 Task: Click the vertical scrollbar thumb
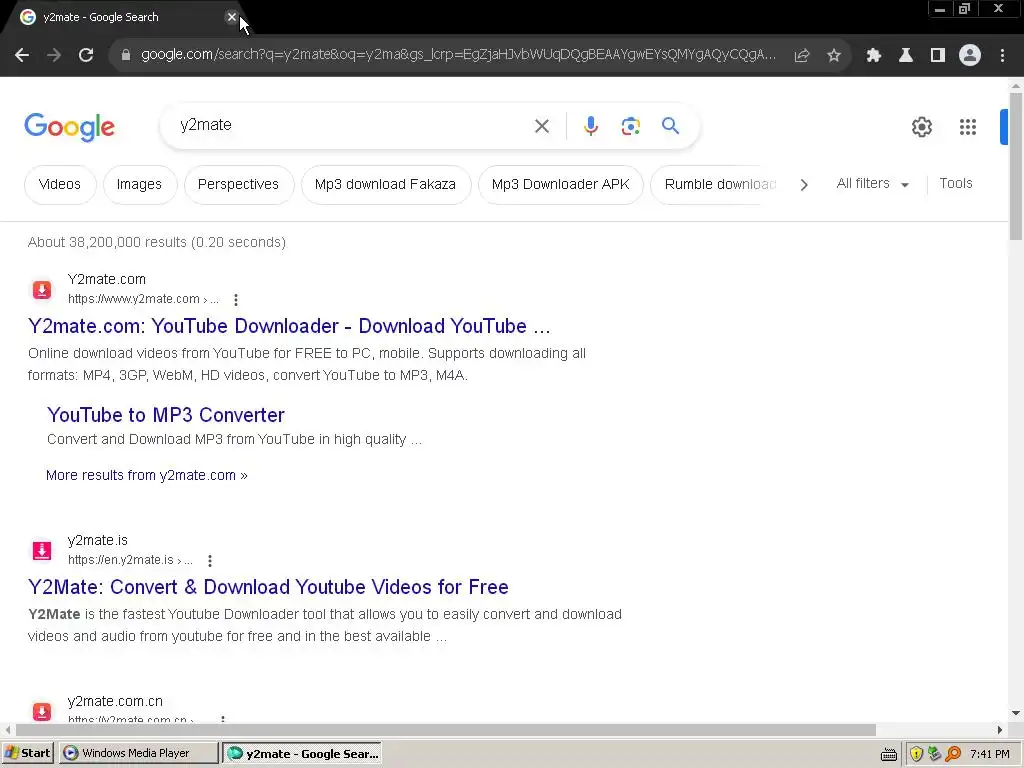tap(1016, 167)
